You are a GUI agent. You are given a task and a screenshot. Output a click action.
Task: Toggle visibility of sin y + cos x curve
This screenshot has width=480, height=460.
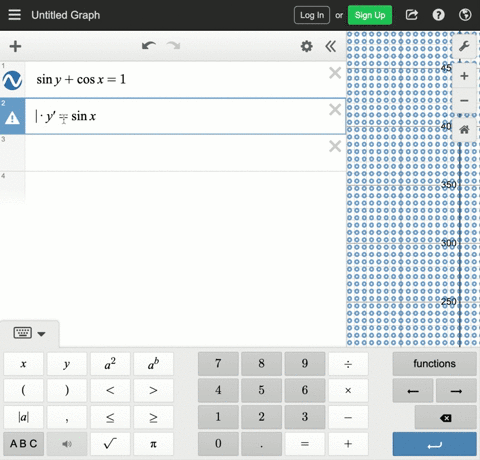tap(12, 80)
